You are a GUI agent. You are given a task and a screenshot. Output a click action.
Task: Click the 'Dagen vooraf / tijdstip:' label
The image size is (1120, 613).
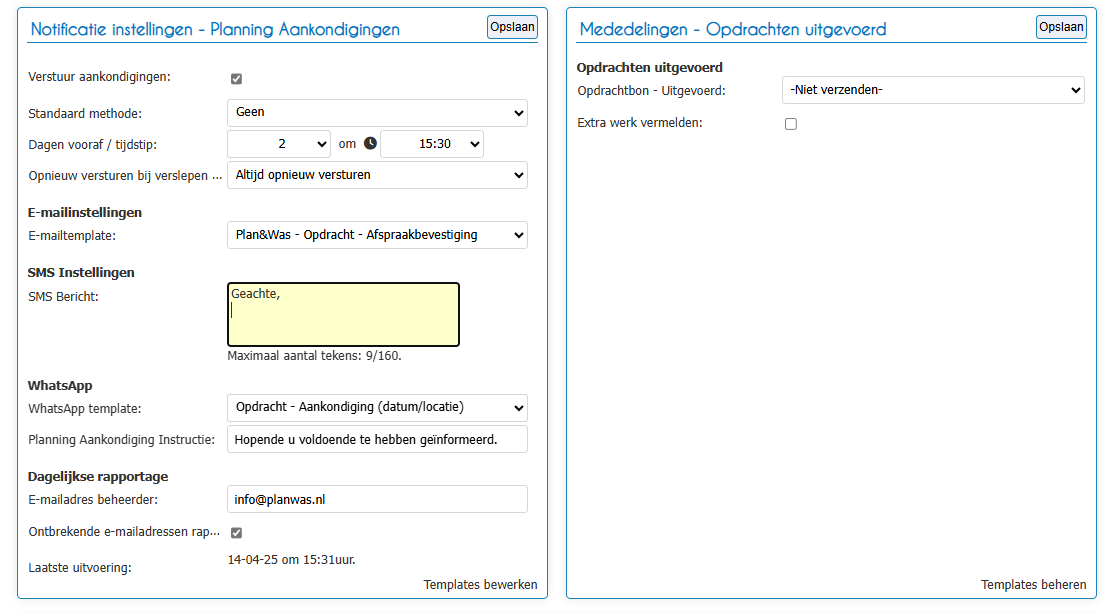click(93, 145)
